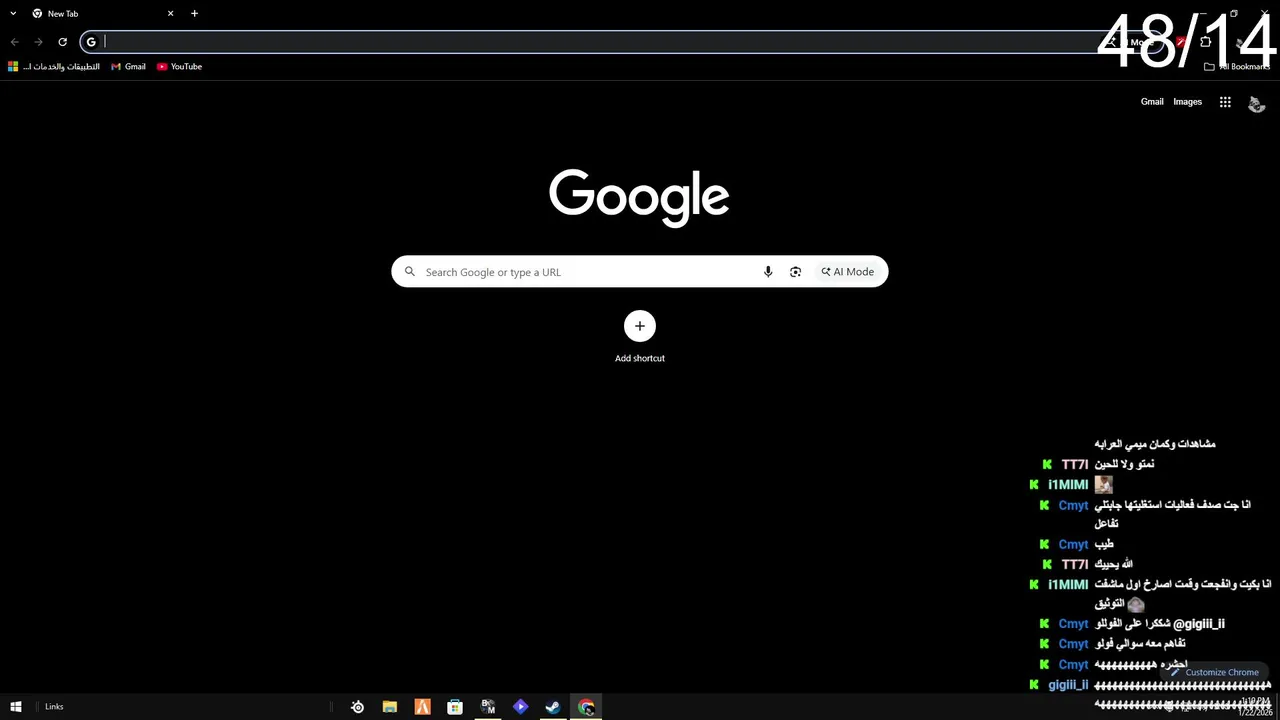Select the New Tab browser tab
Viewport: 1280px width, 720px height.
click(x=100, y=13)
